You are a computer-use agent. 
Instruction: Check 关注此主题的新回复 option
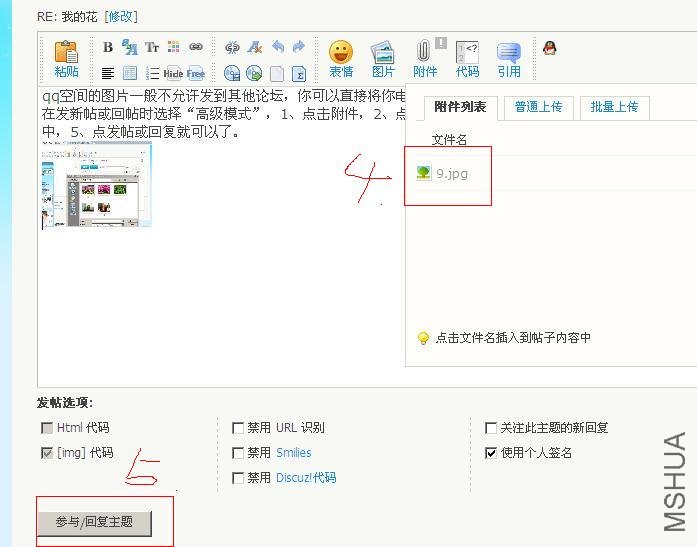(491, 428)
